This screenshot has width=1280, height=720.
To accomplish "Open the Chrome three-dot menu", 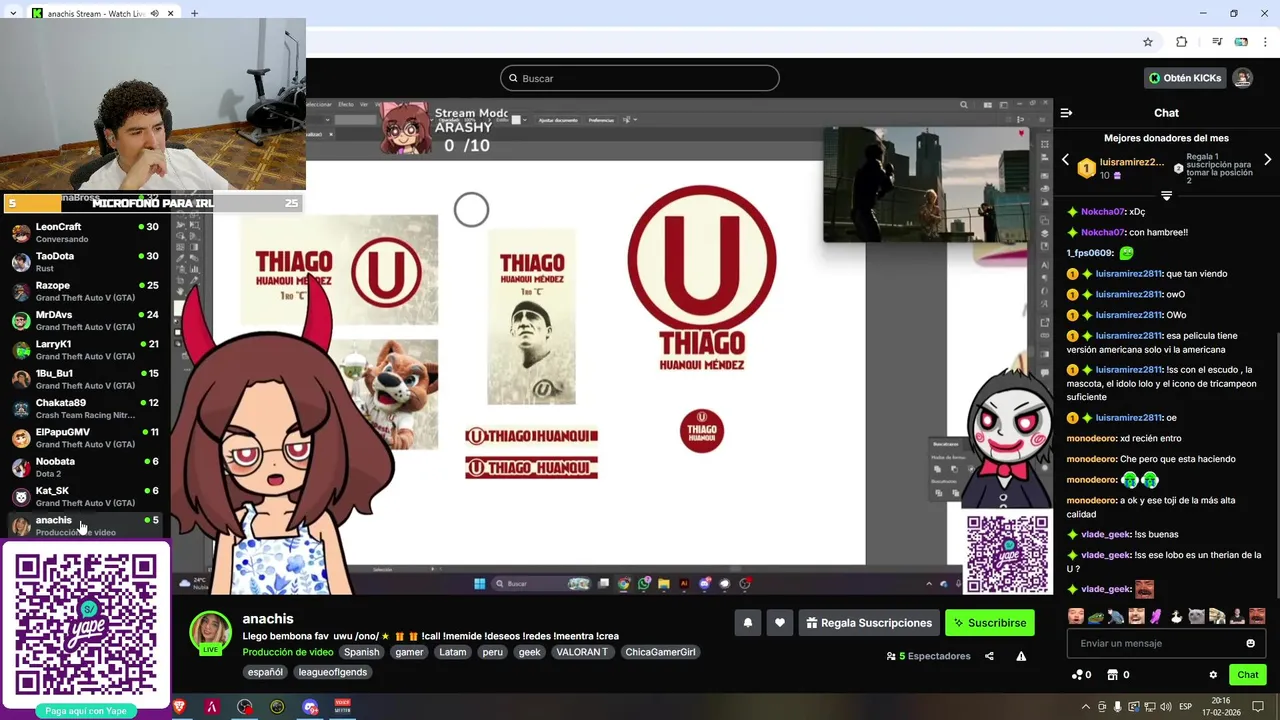I will [1267, 42].
